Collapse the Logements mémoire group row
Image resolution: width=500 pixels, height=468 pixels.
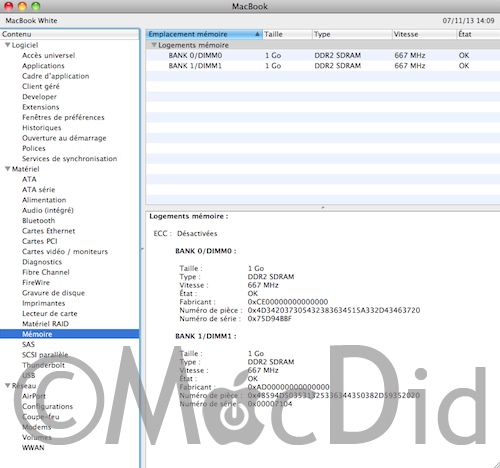[154, 45]
